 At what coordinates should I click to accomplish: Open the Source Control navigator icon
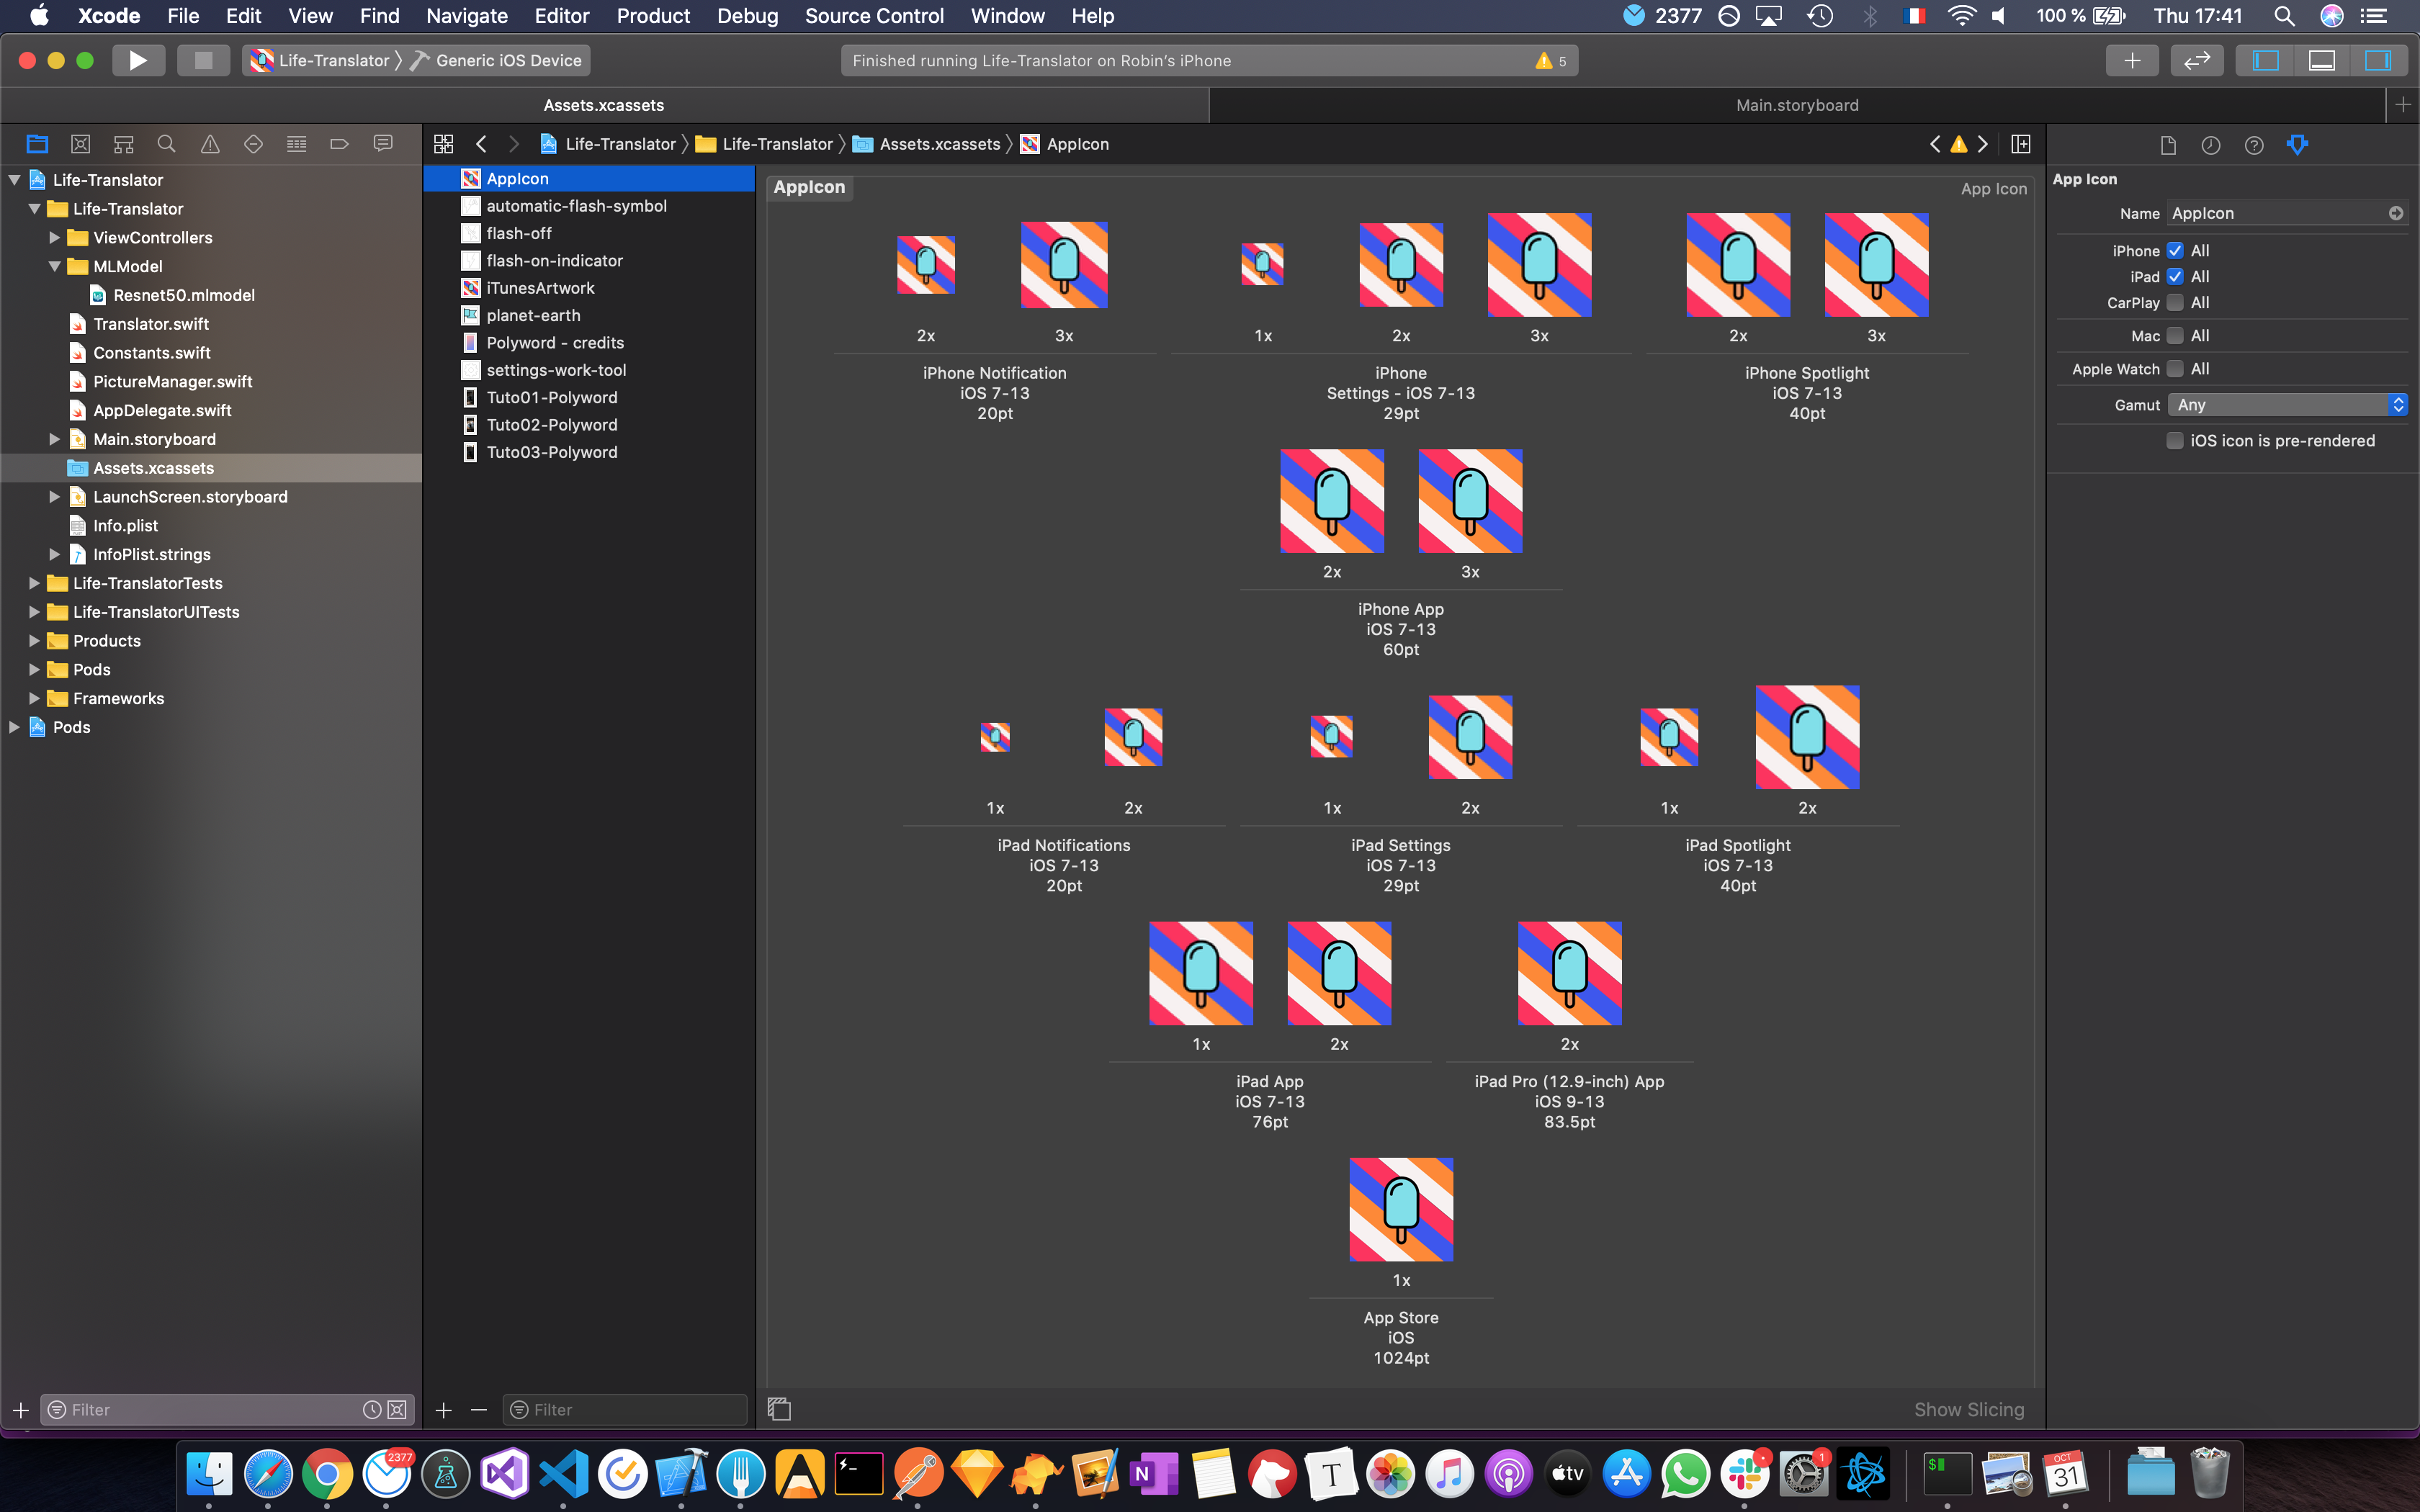click(80, 144)
